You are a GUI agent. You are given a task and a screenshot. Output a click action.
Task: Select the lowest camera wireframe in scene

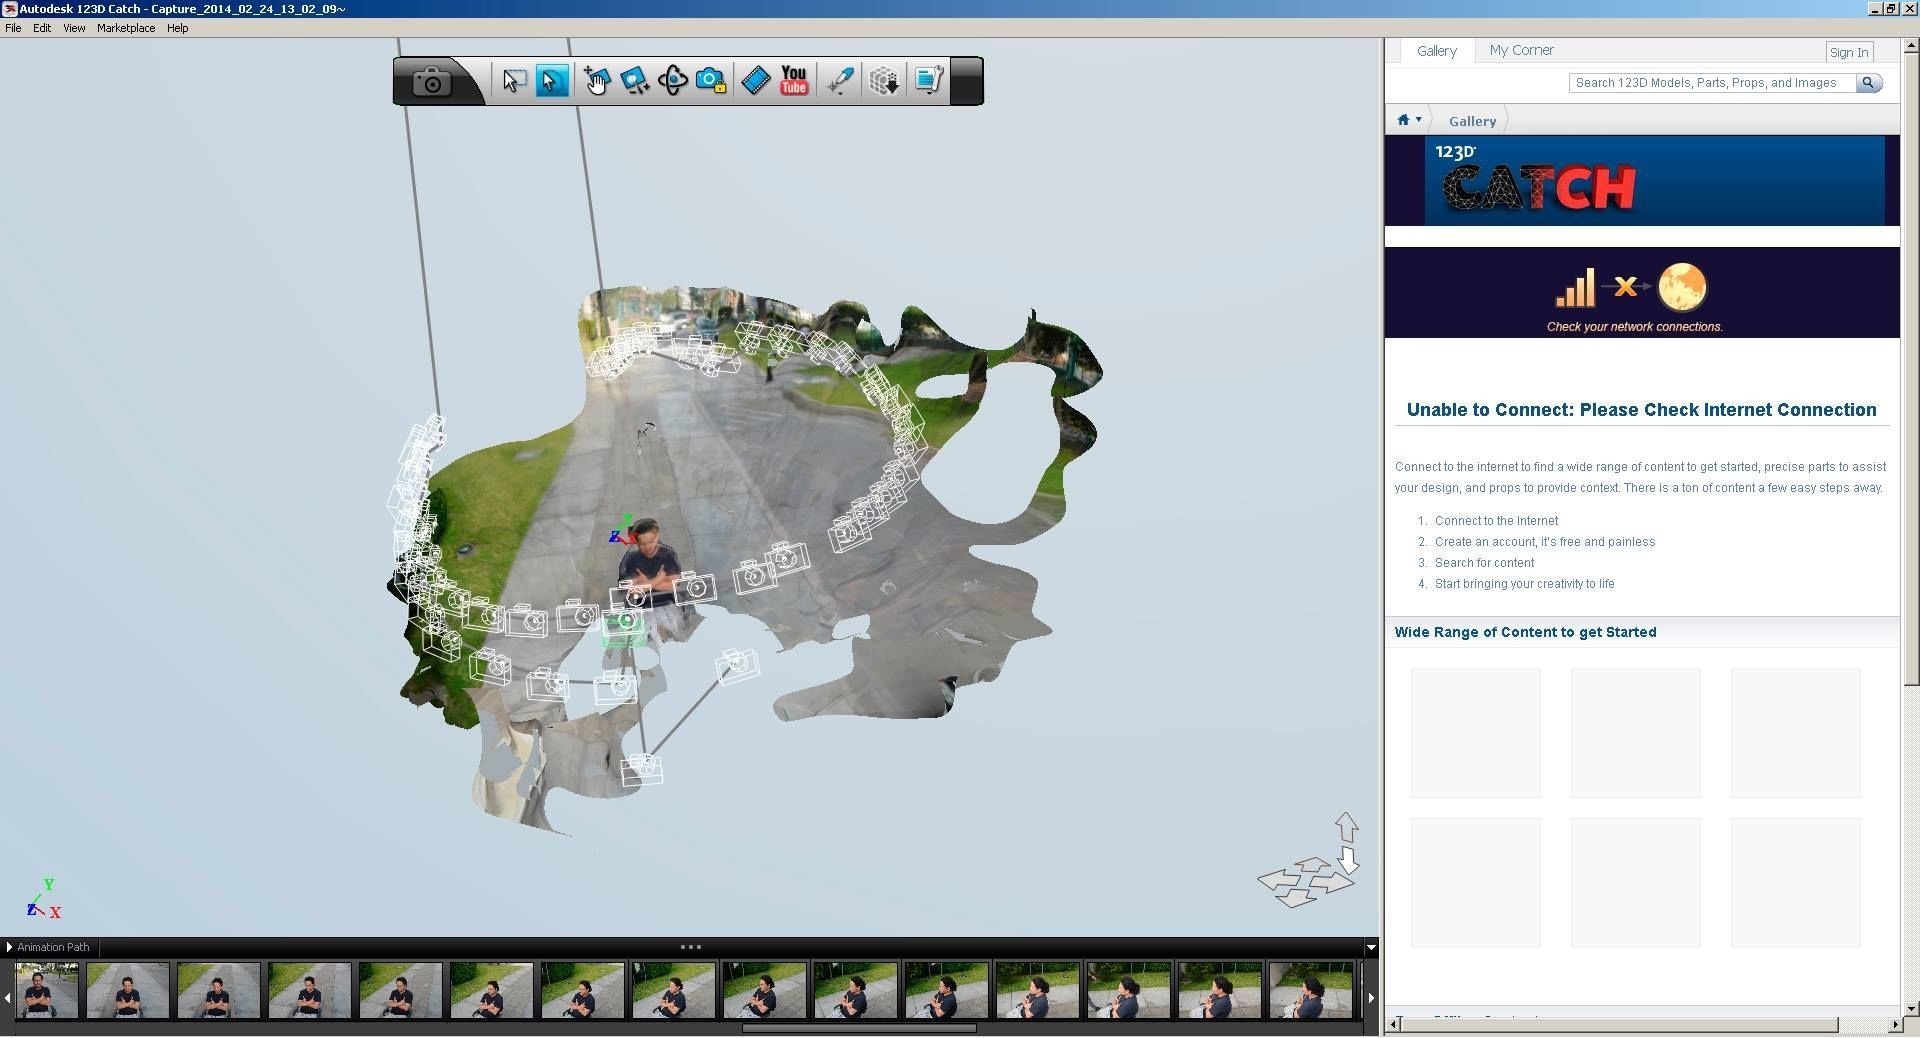641,770
